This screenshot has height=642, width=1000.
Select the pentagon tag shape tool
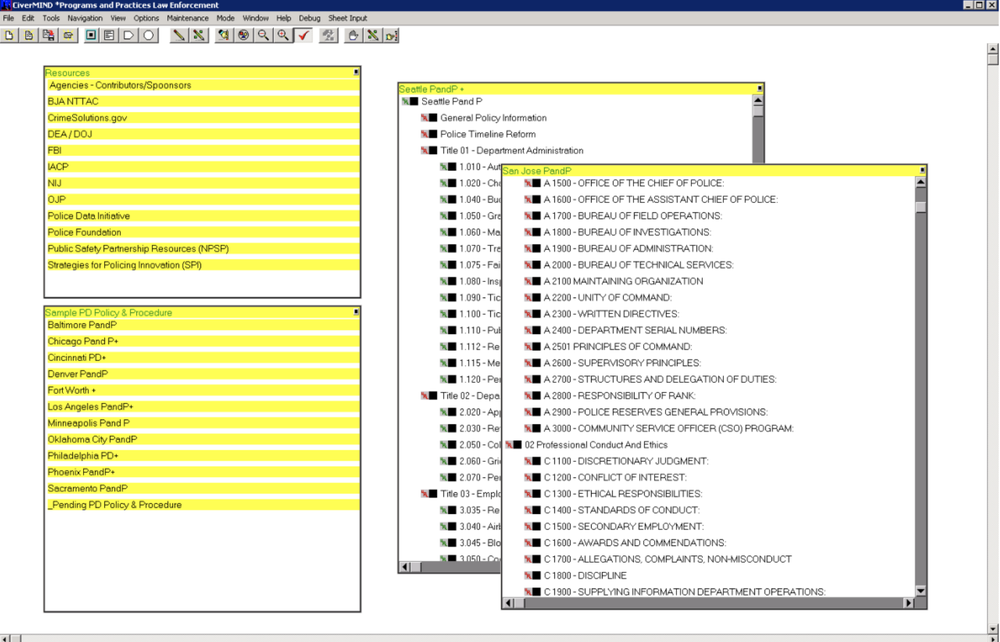(x=129, y=36)
